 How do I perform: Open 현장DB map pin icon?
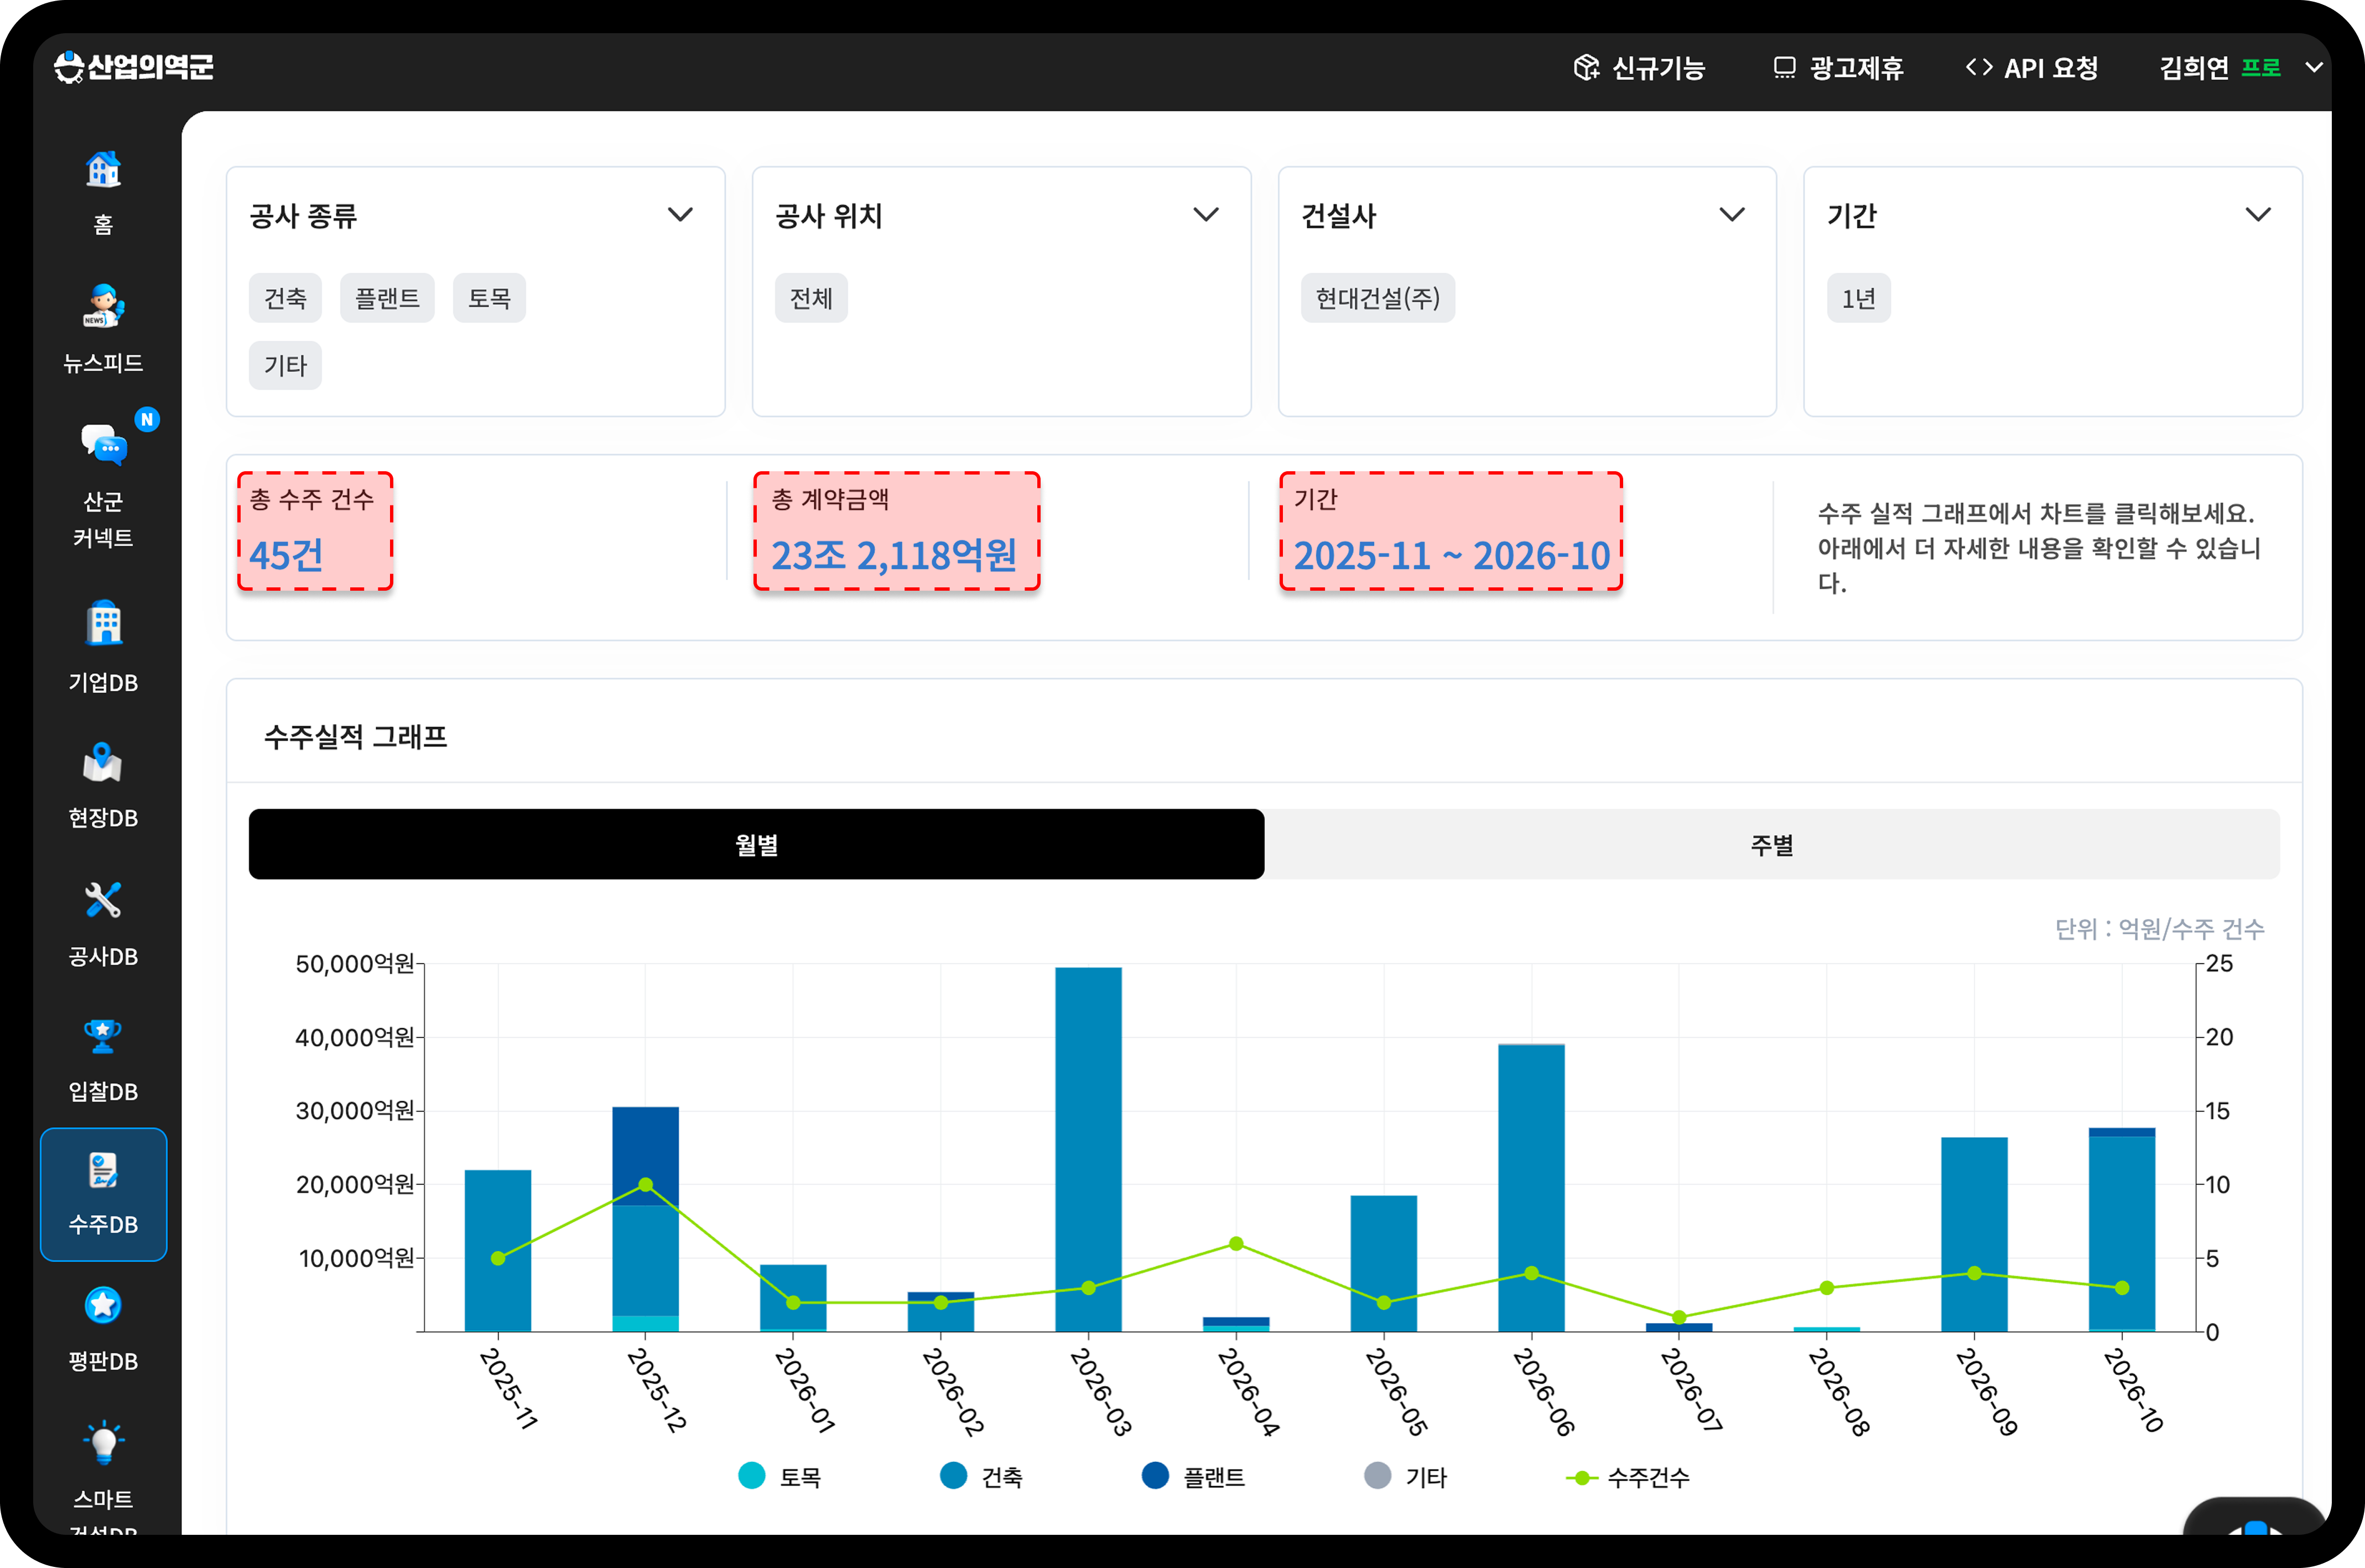103,762
